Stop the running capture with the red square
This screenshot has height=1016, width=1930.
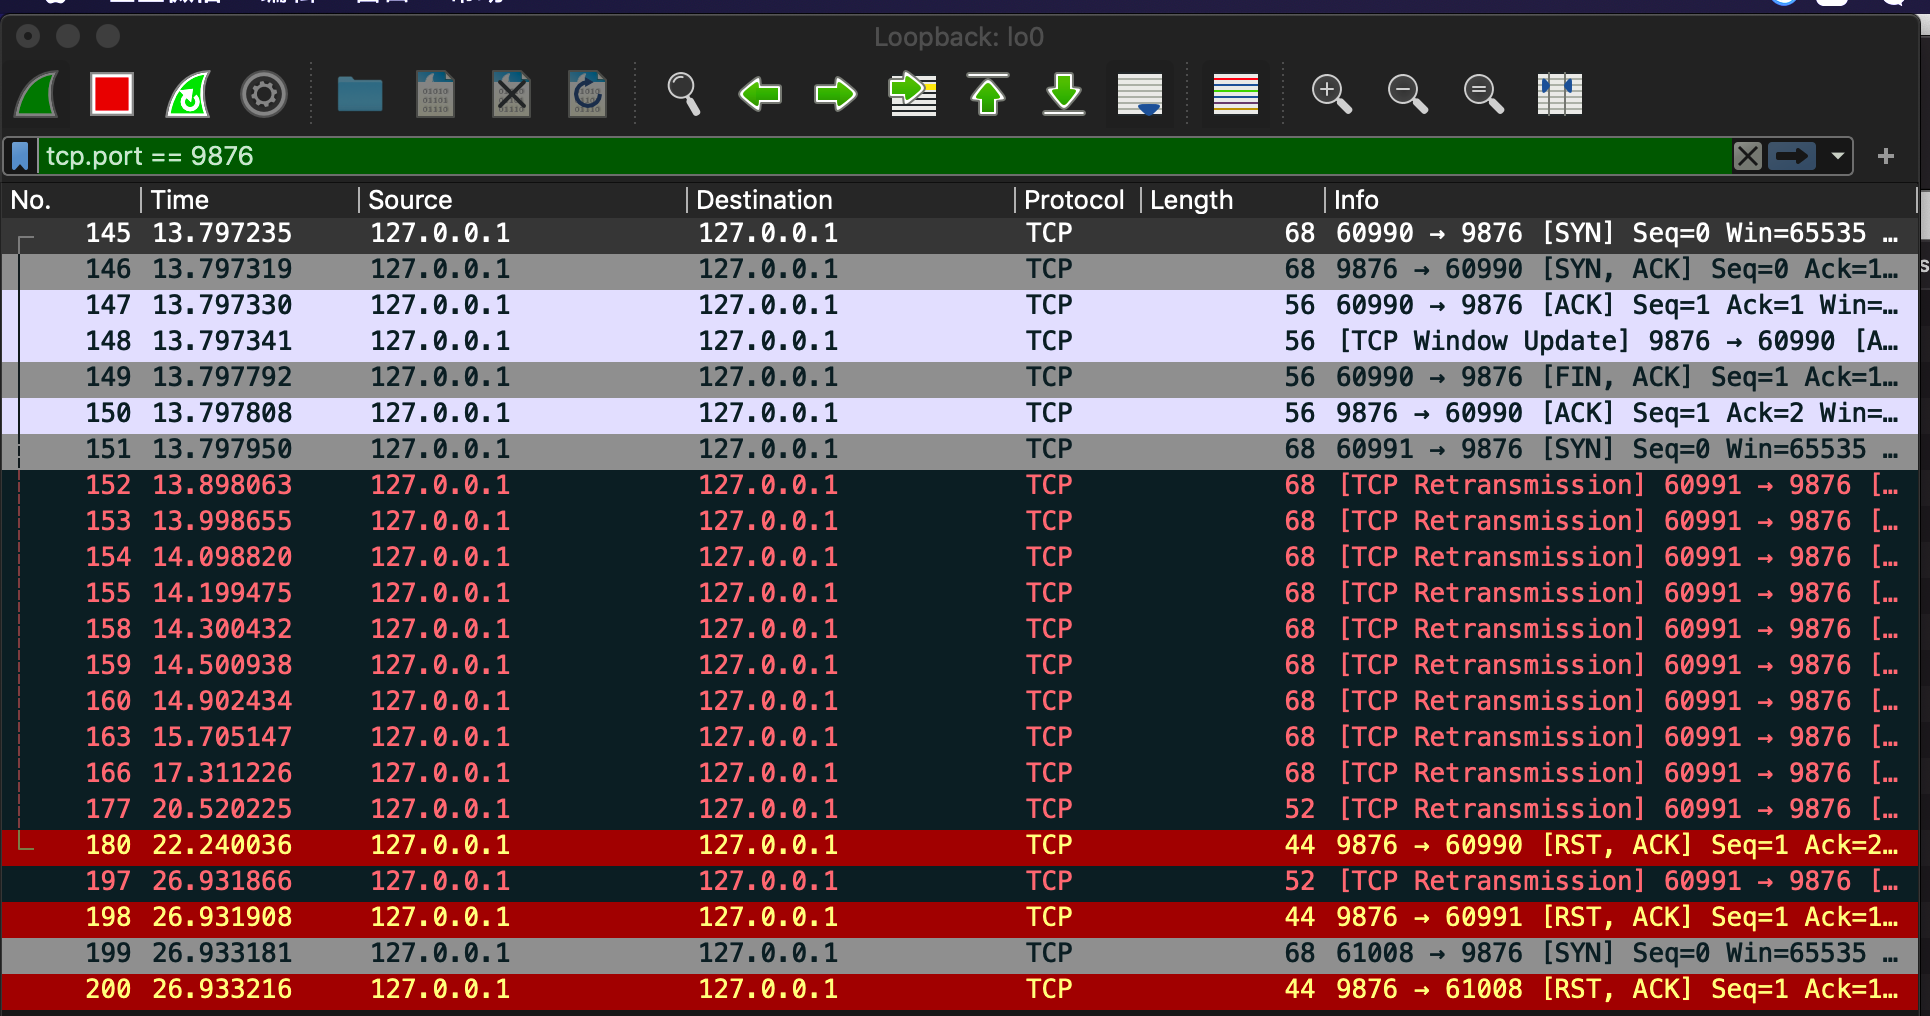tap(112, 95)
